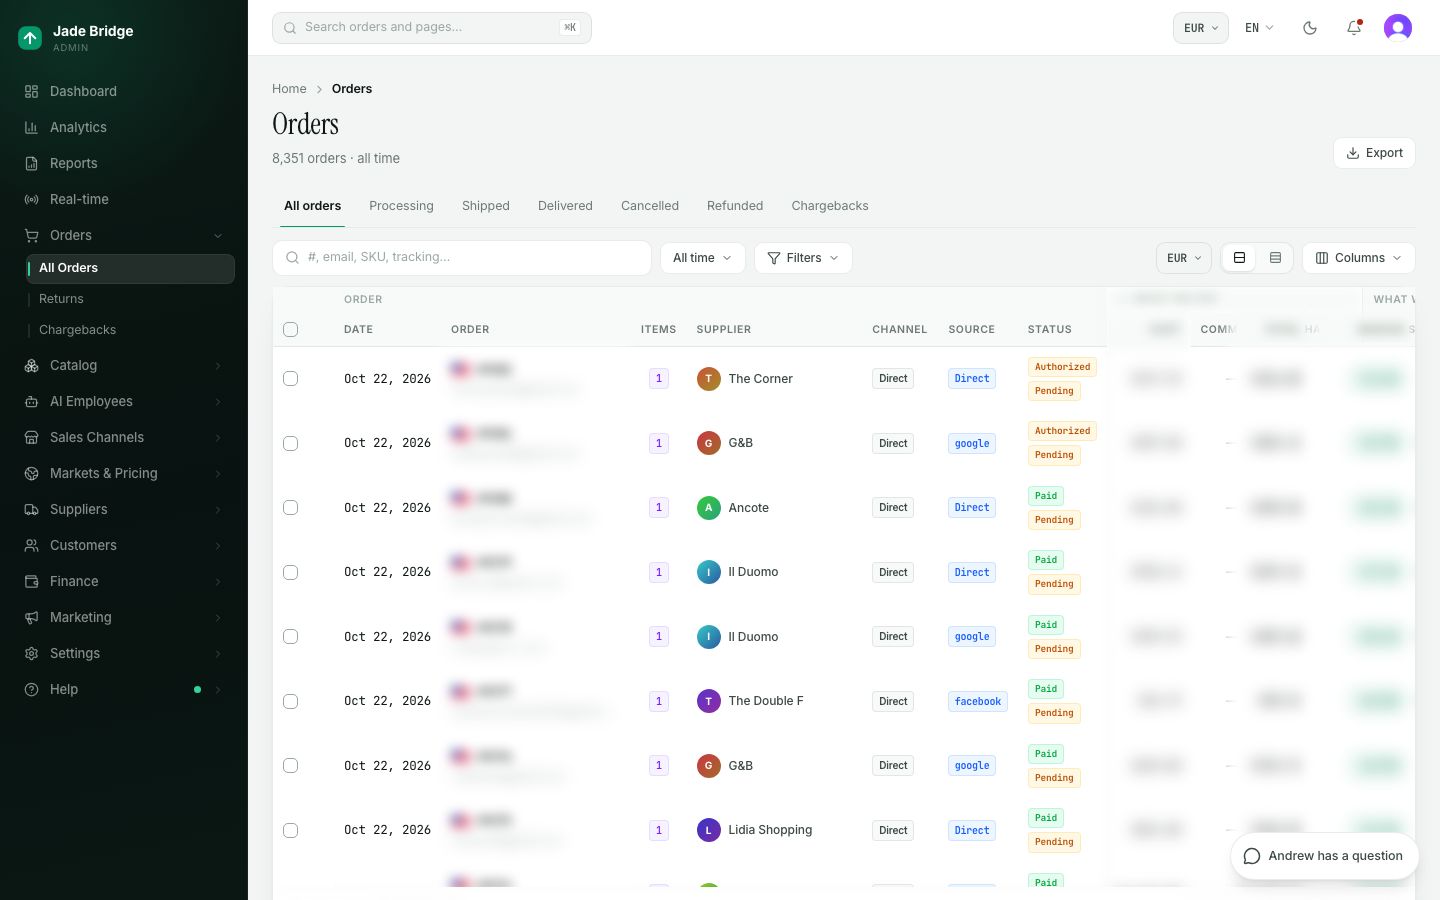Expand the Columns dropdown

click(x=1358, y=258)
